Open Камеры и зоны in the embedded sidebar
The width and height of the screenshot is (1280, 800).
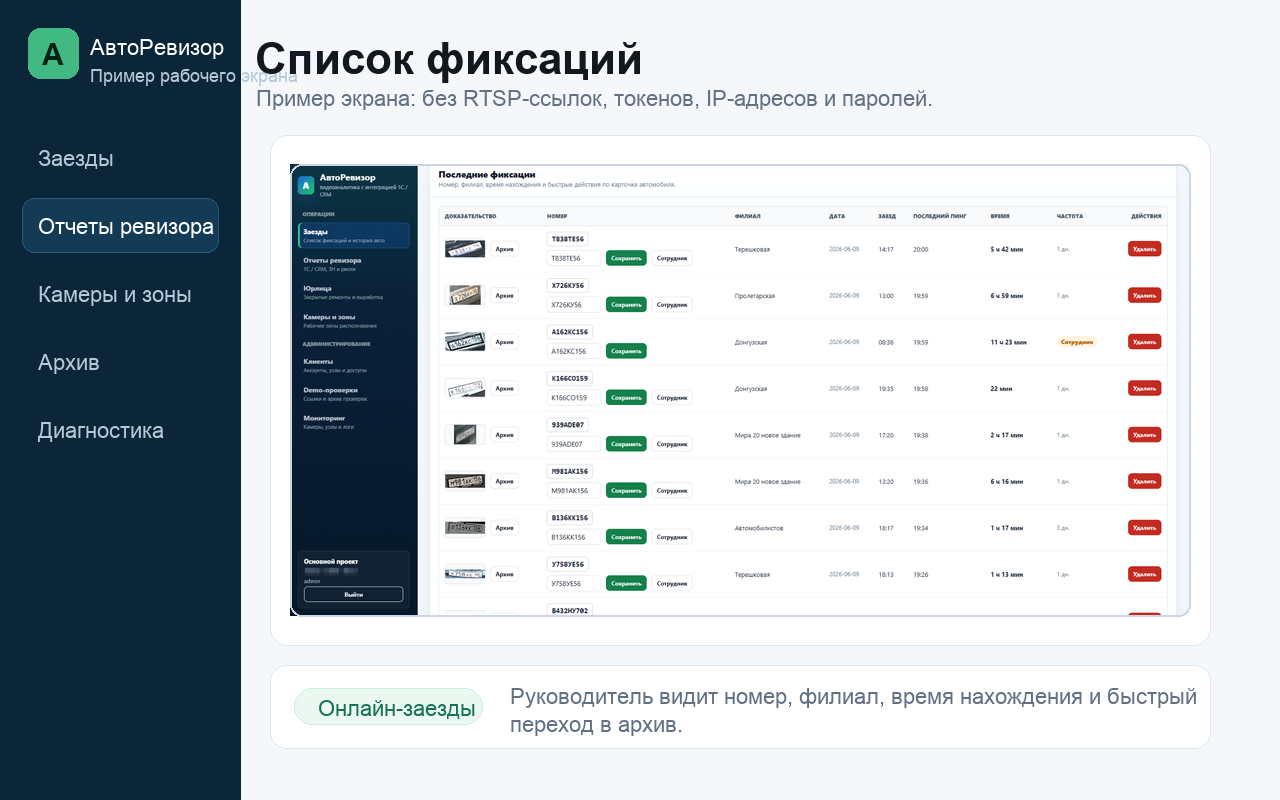coord(354,320)
